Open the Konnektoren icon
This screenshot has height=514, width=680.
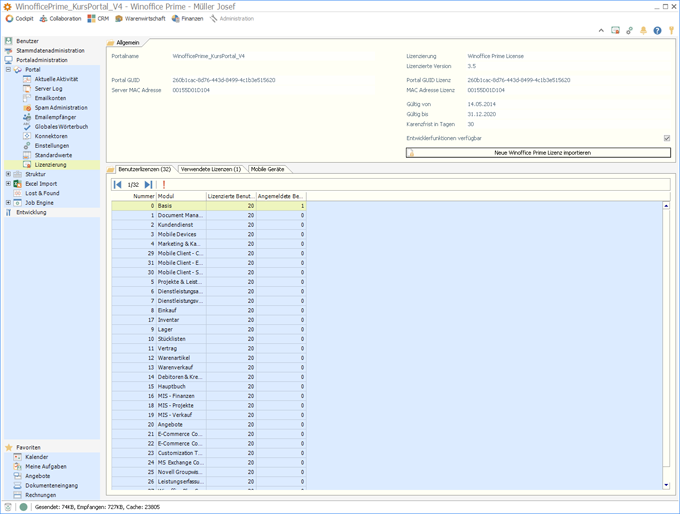(27, 136)
